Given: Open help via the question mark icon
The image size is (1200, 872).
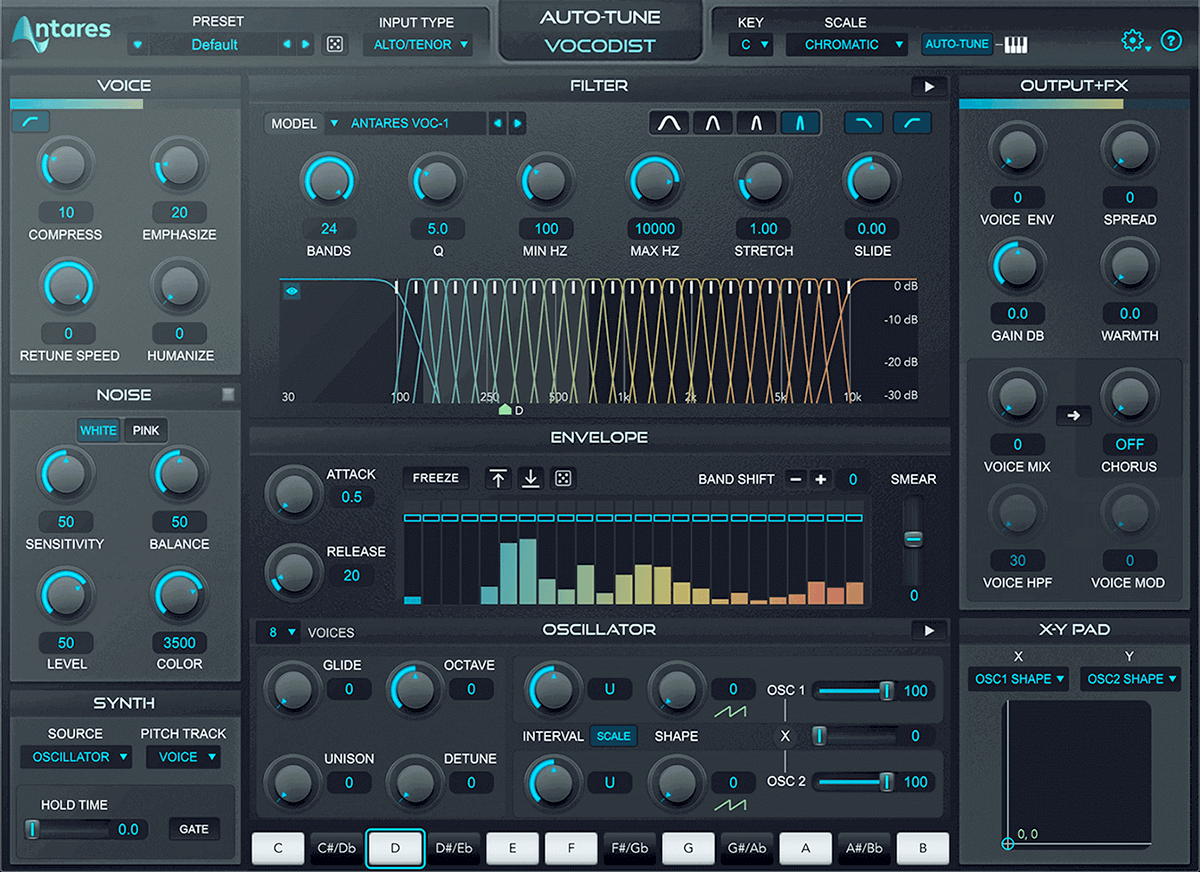Looking at the screenshot, I should (1173, 40).
